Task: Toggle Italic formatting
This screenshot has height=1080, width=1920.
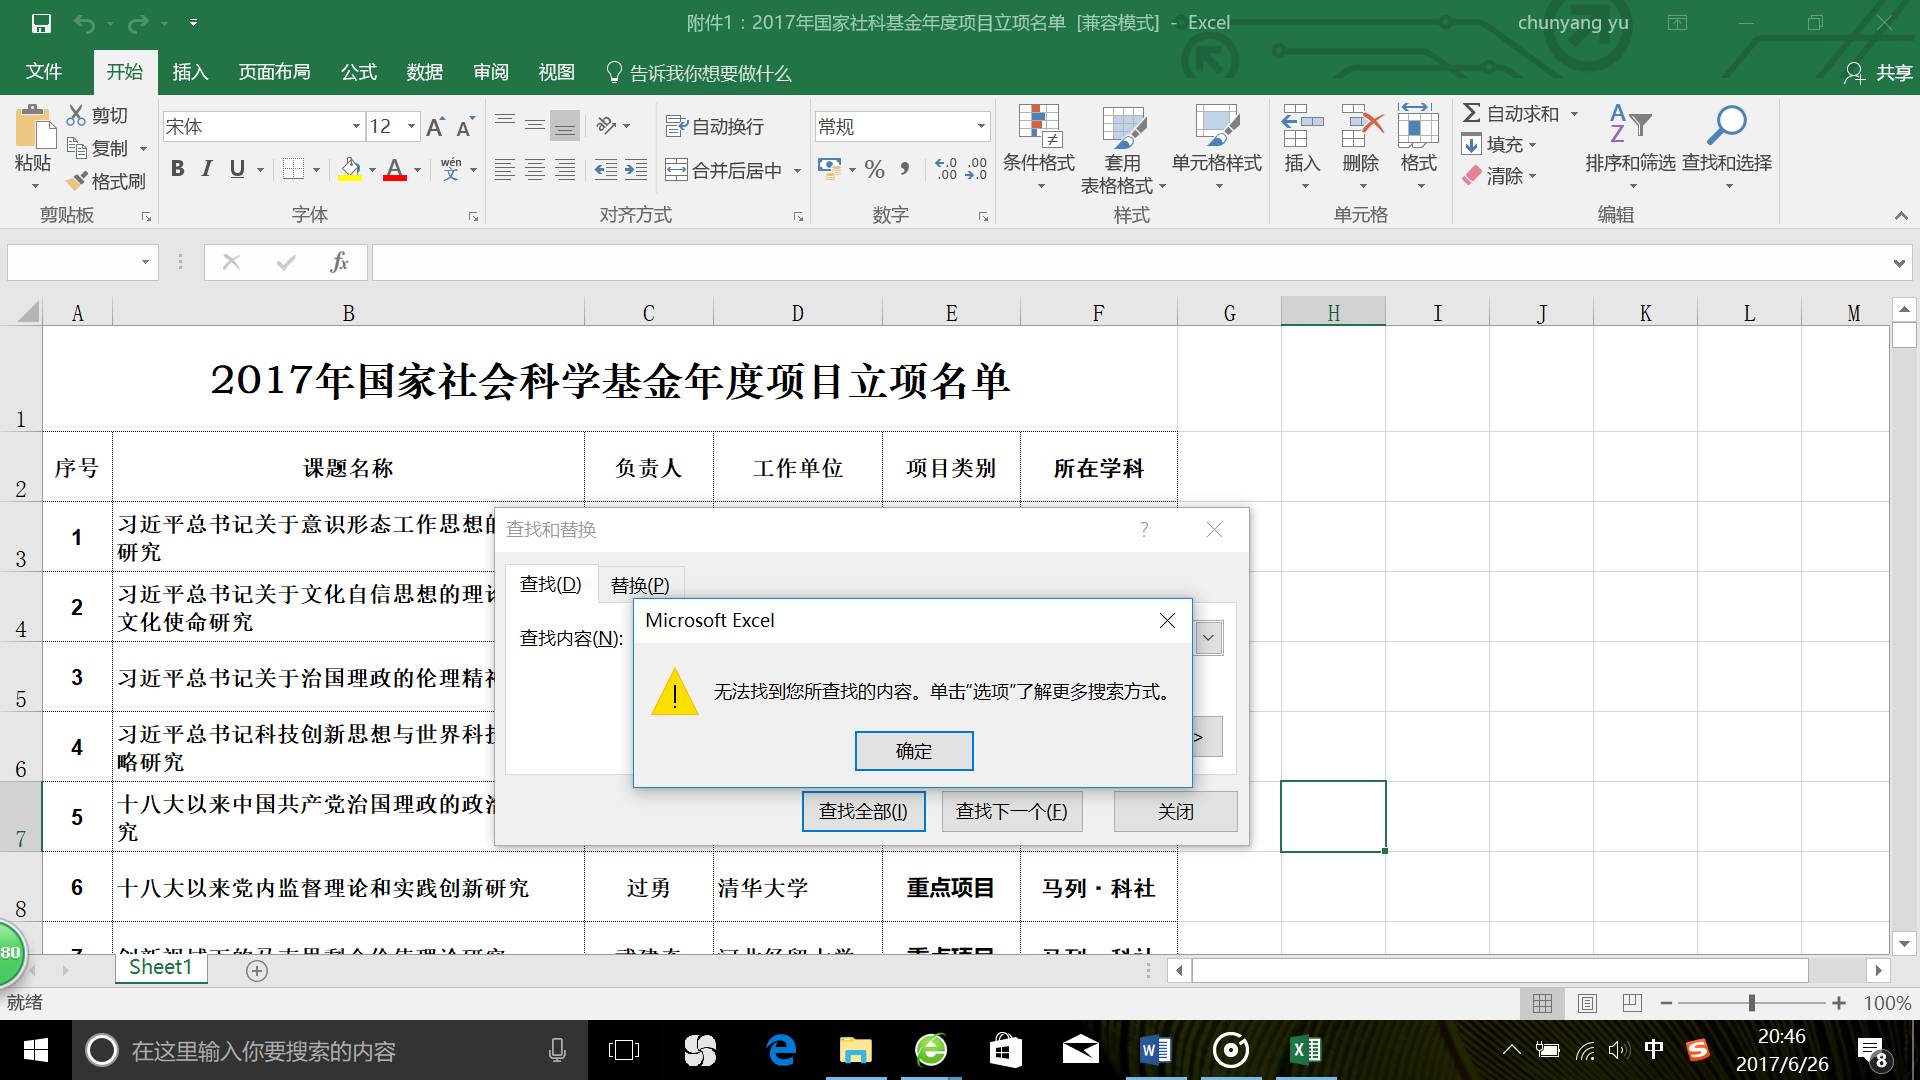Action: point(207,169)
